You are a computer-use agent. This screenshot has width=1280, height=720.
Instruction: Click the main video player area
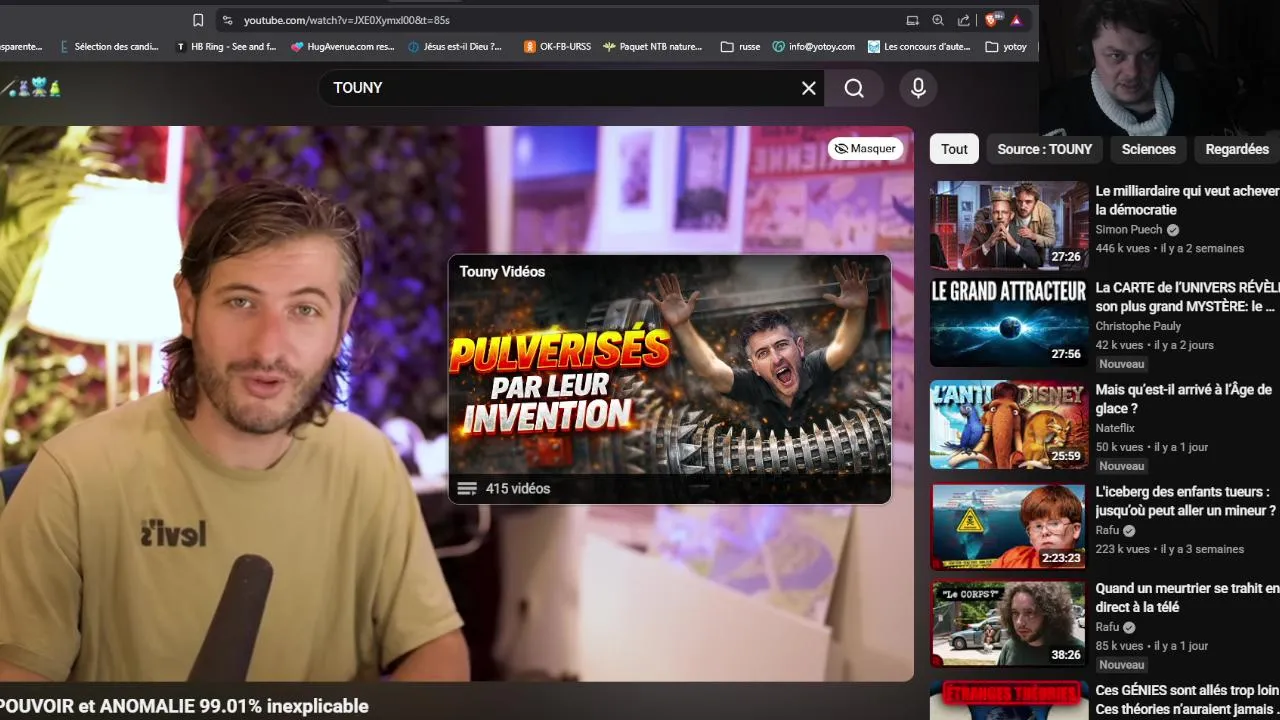point(456,403)
